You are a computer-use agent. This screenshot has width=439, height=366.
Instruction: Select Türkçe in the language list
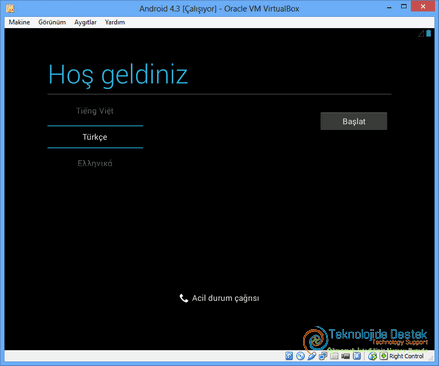coord(95,137)
